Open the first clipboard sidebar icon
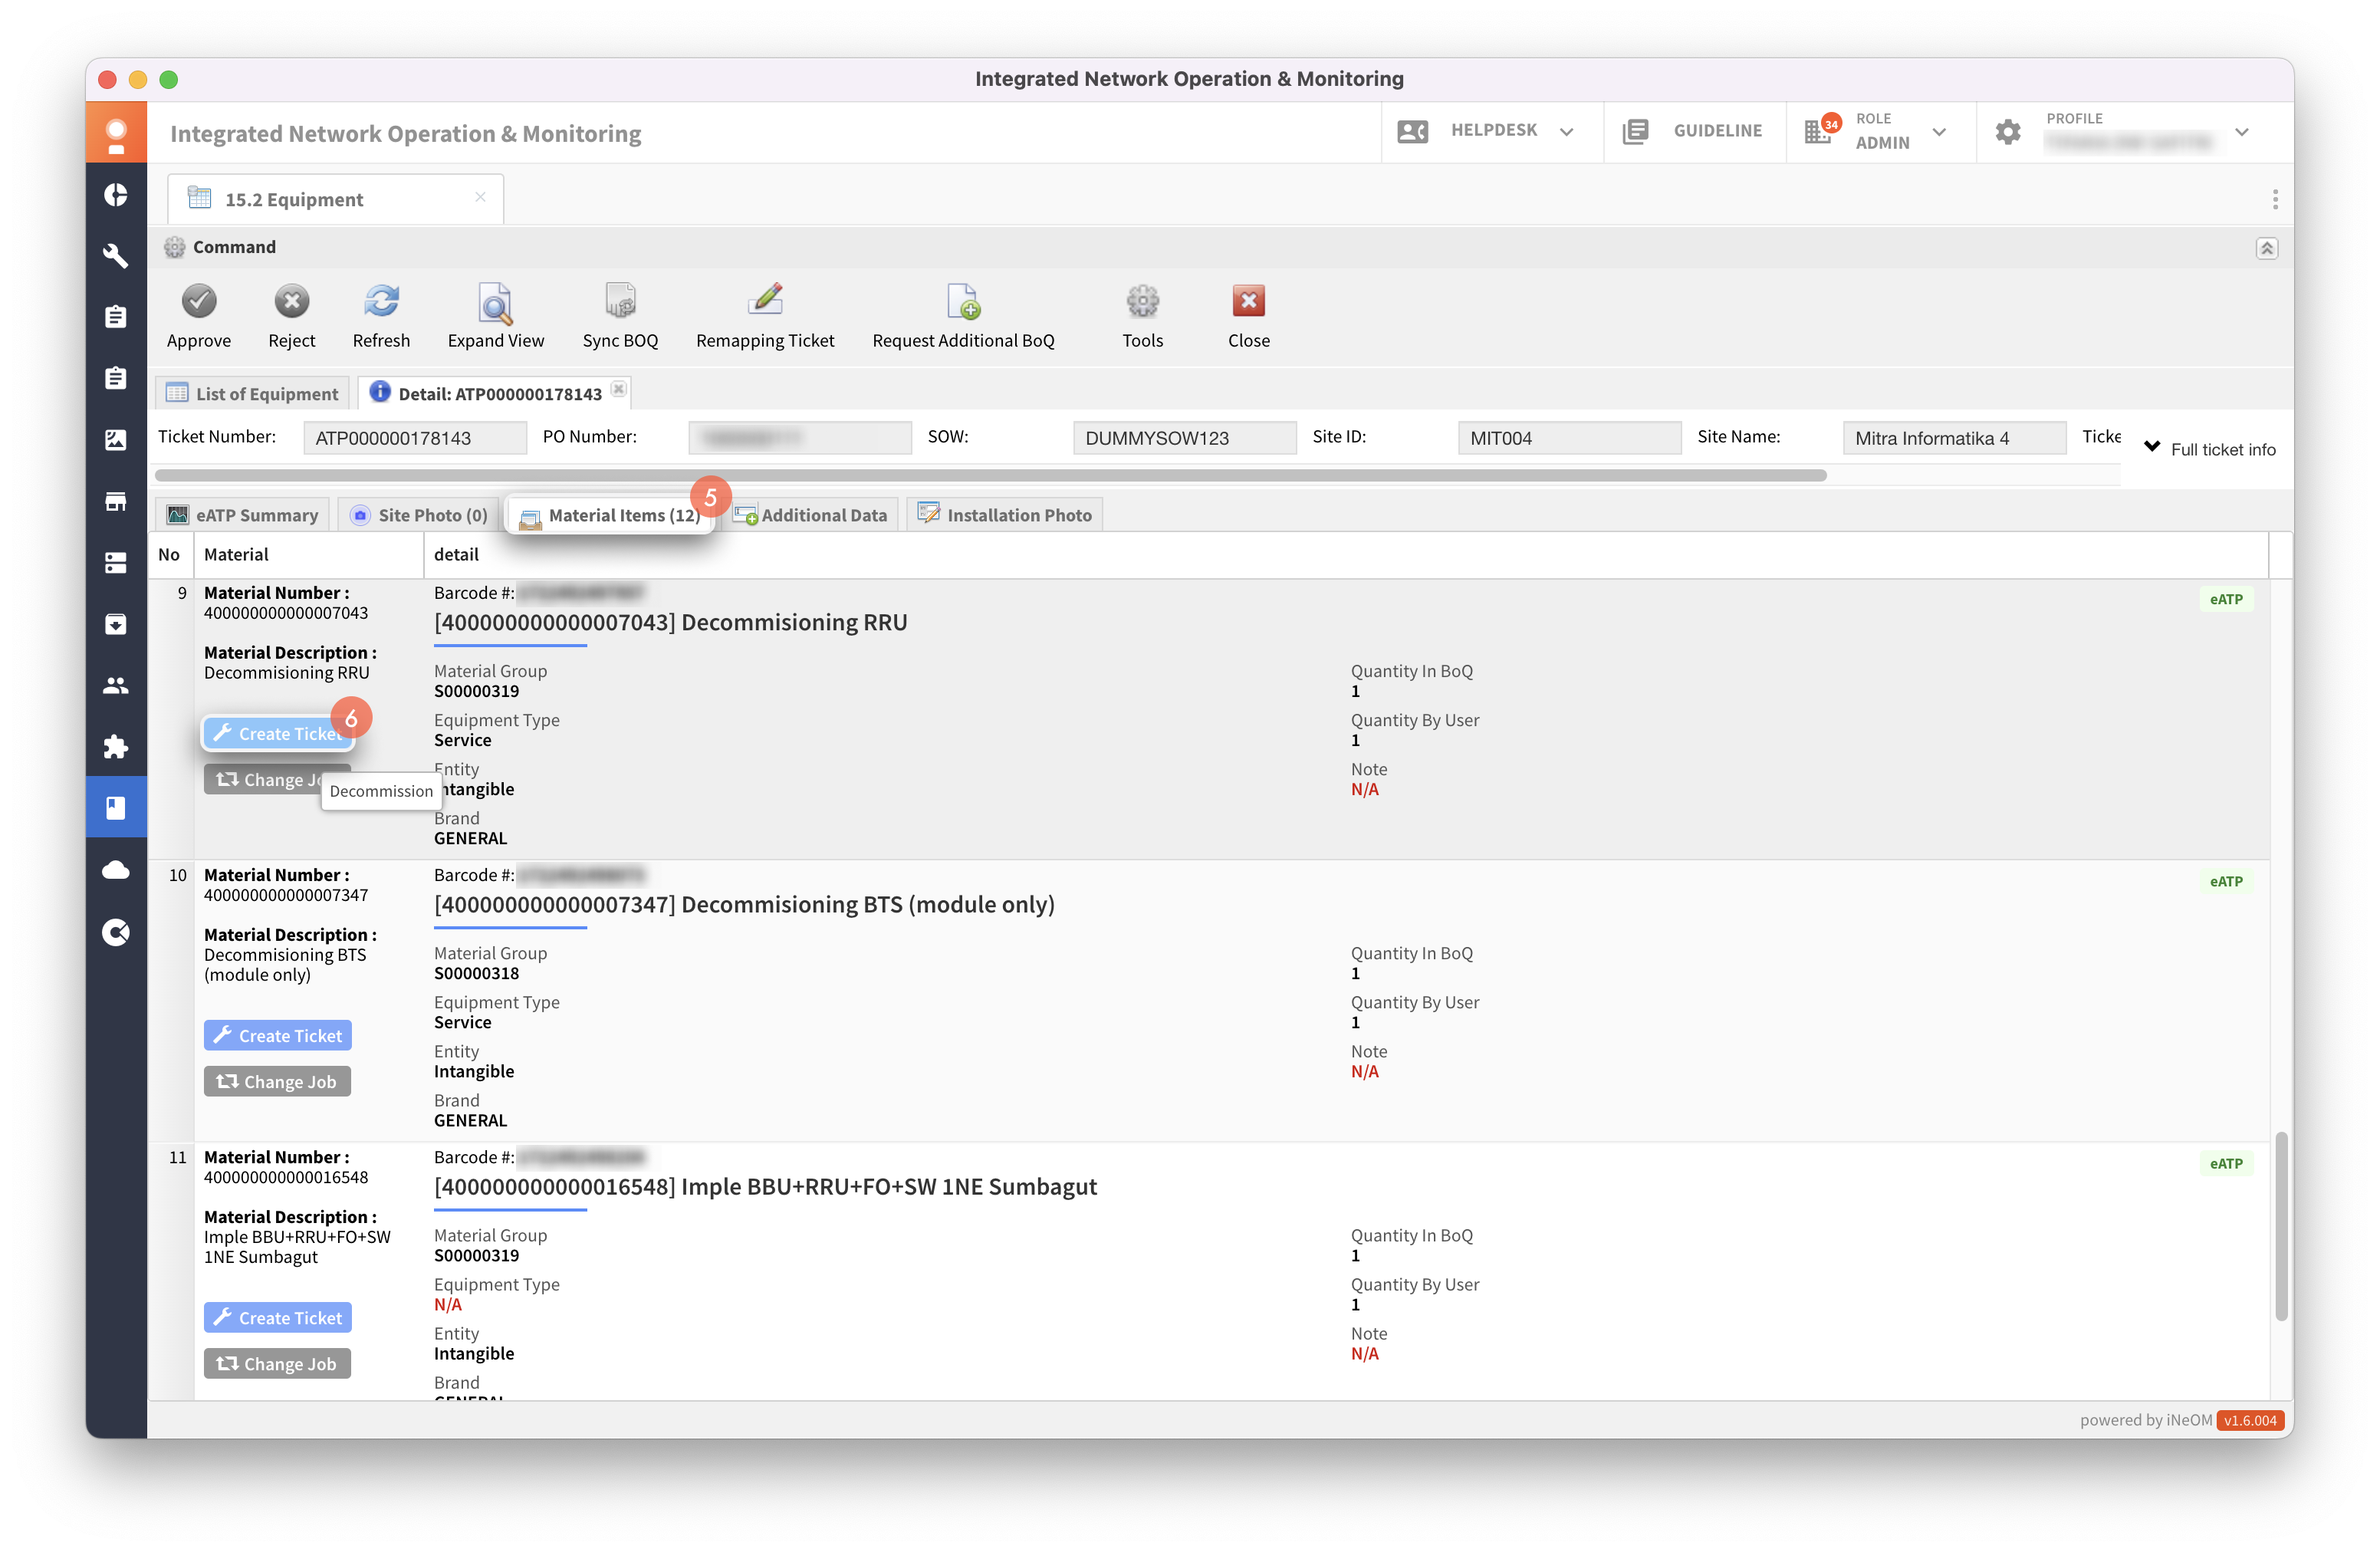This screenshot has height=1552, width=2380. [116, 317]
